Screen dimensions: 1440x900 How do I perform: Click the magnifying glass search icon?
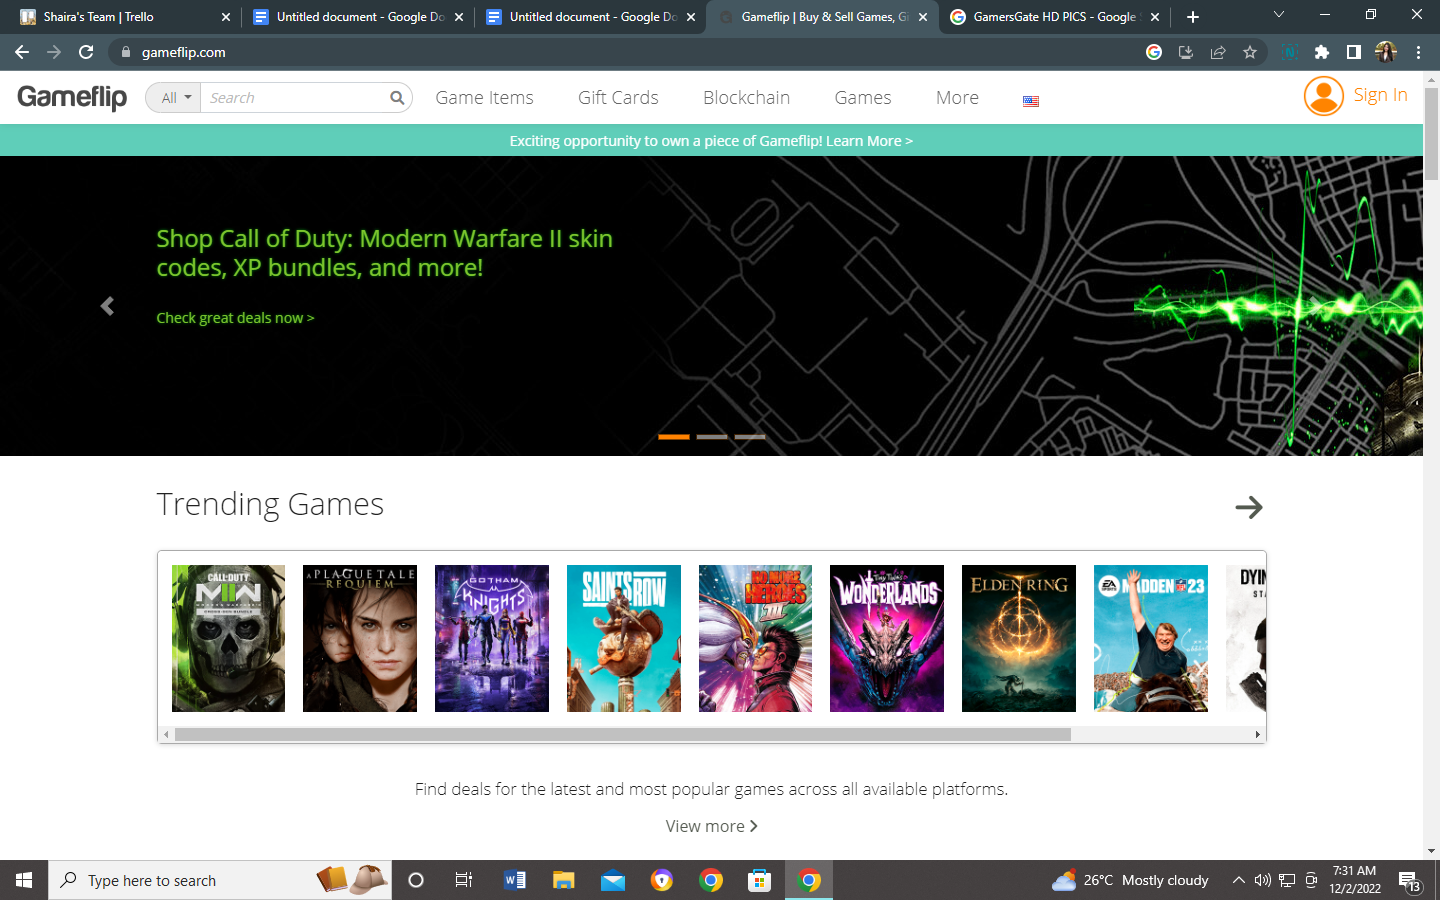[397, 97]
